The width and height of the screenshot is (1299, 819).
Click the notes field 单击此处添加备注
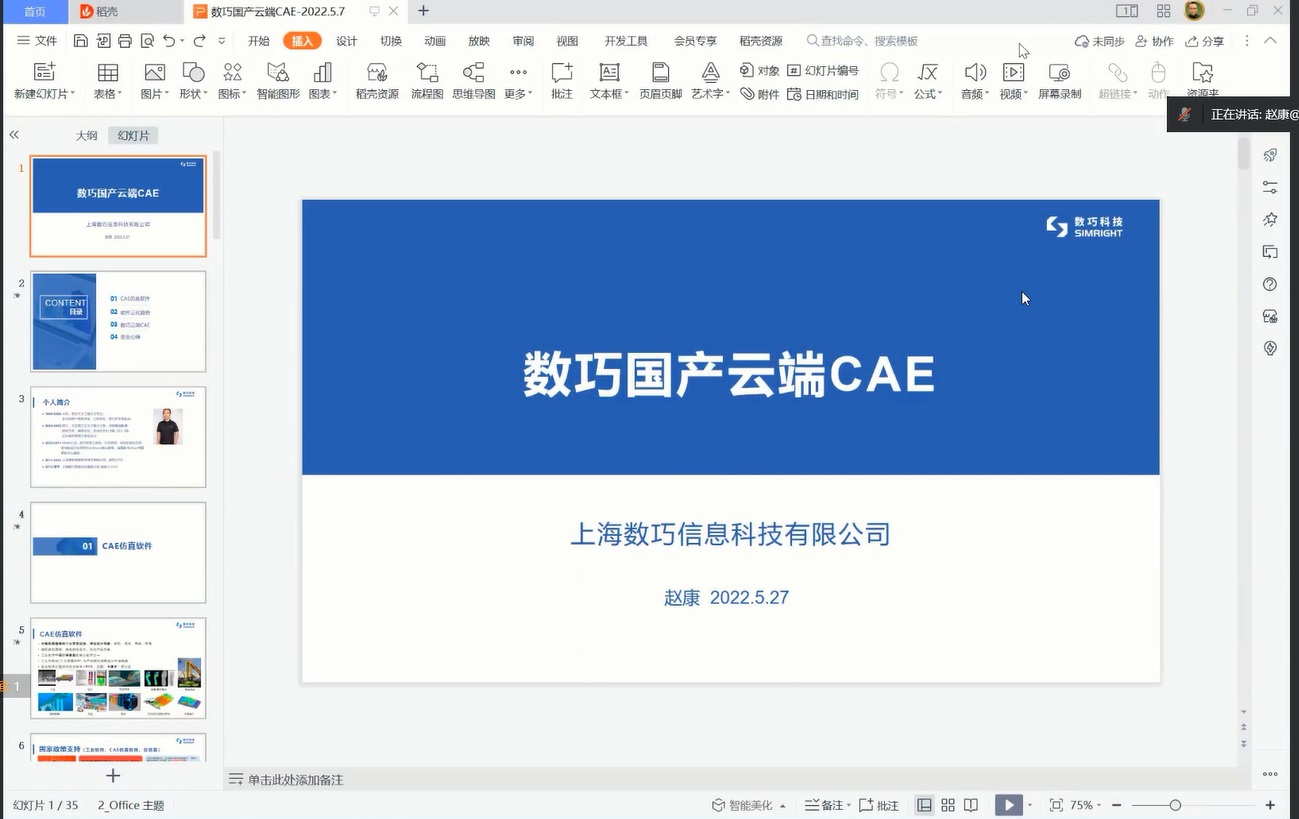296,779
